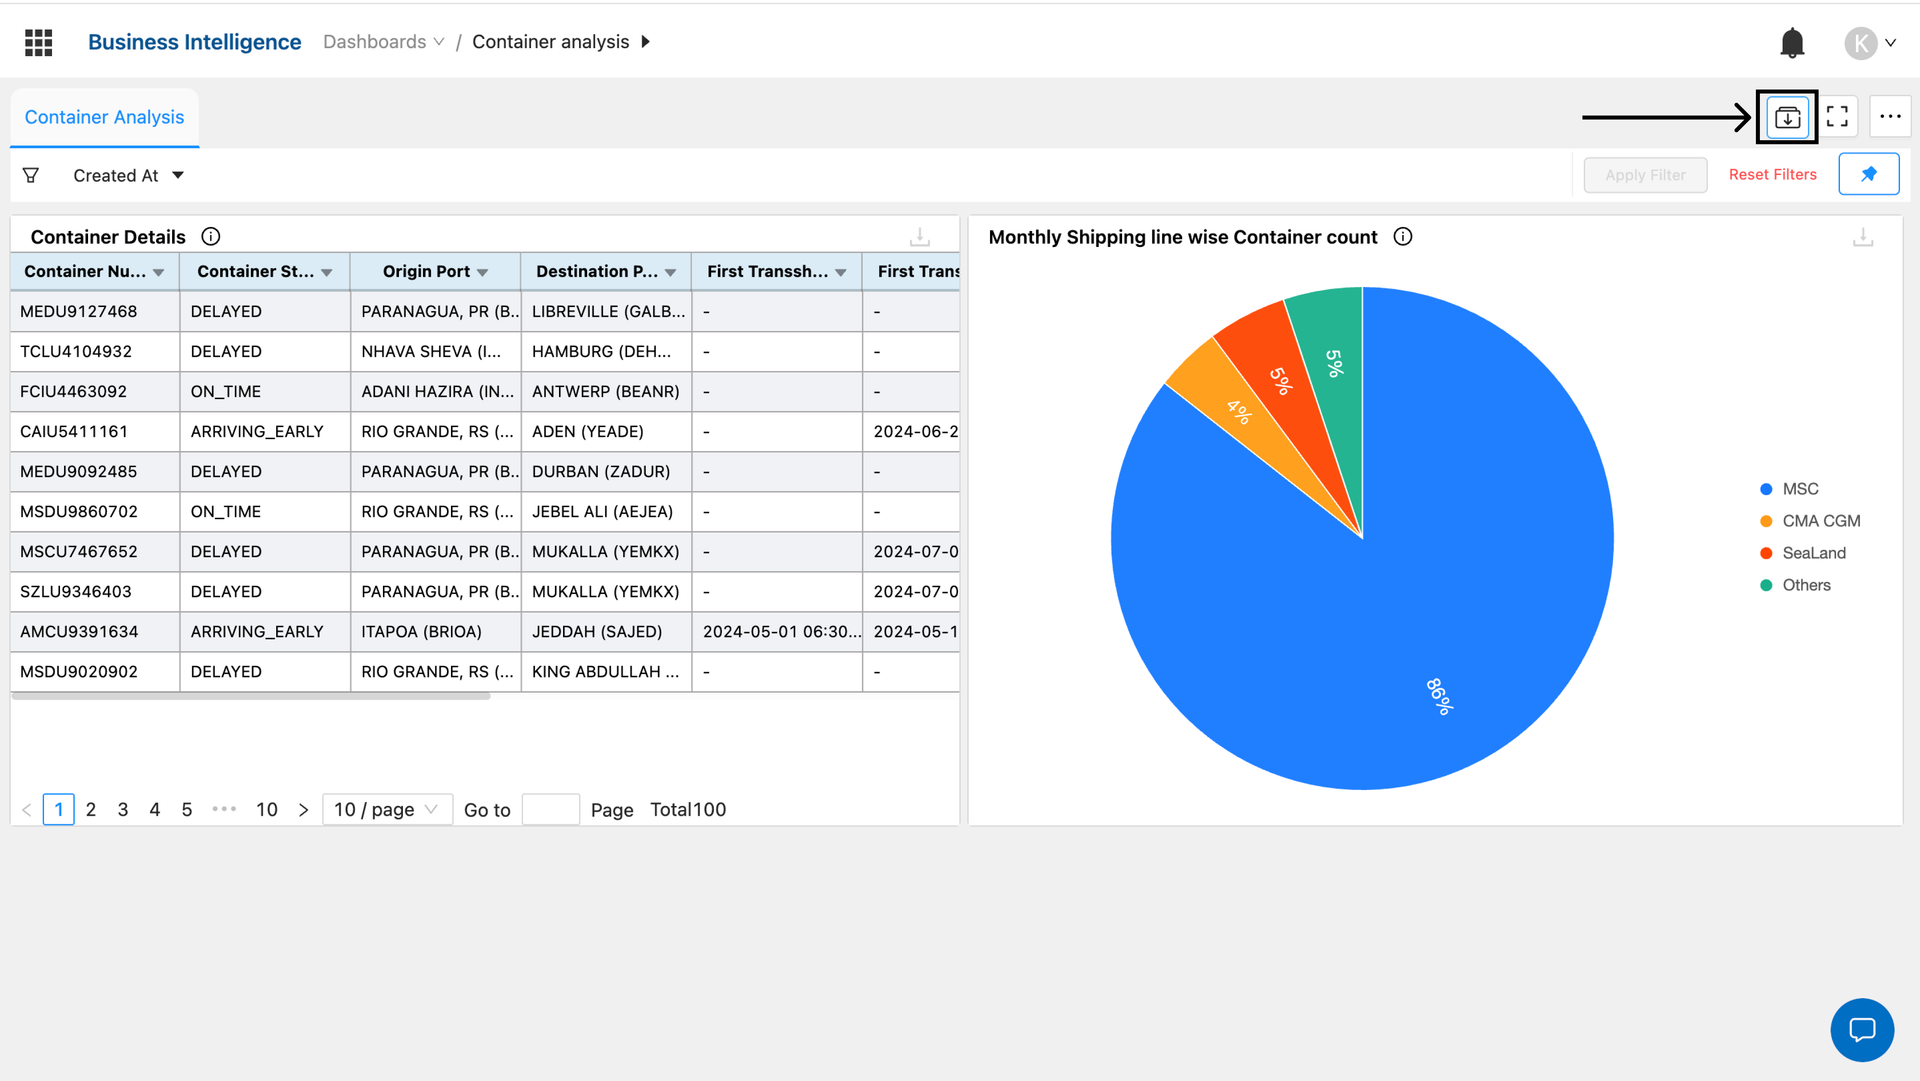Viewport: 1920px width, 1081px height.
Task: Enter fullscreen mode with the expand icon
Action: point(1837,117)
